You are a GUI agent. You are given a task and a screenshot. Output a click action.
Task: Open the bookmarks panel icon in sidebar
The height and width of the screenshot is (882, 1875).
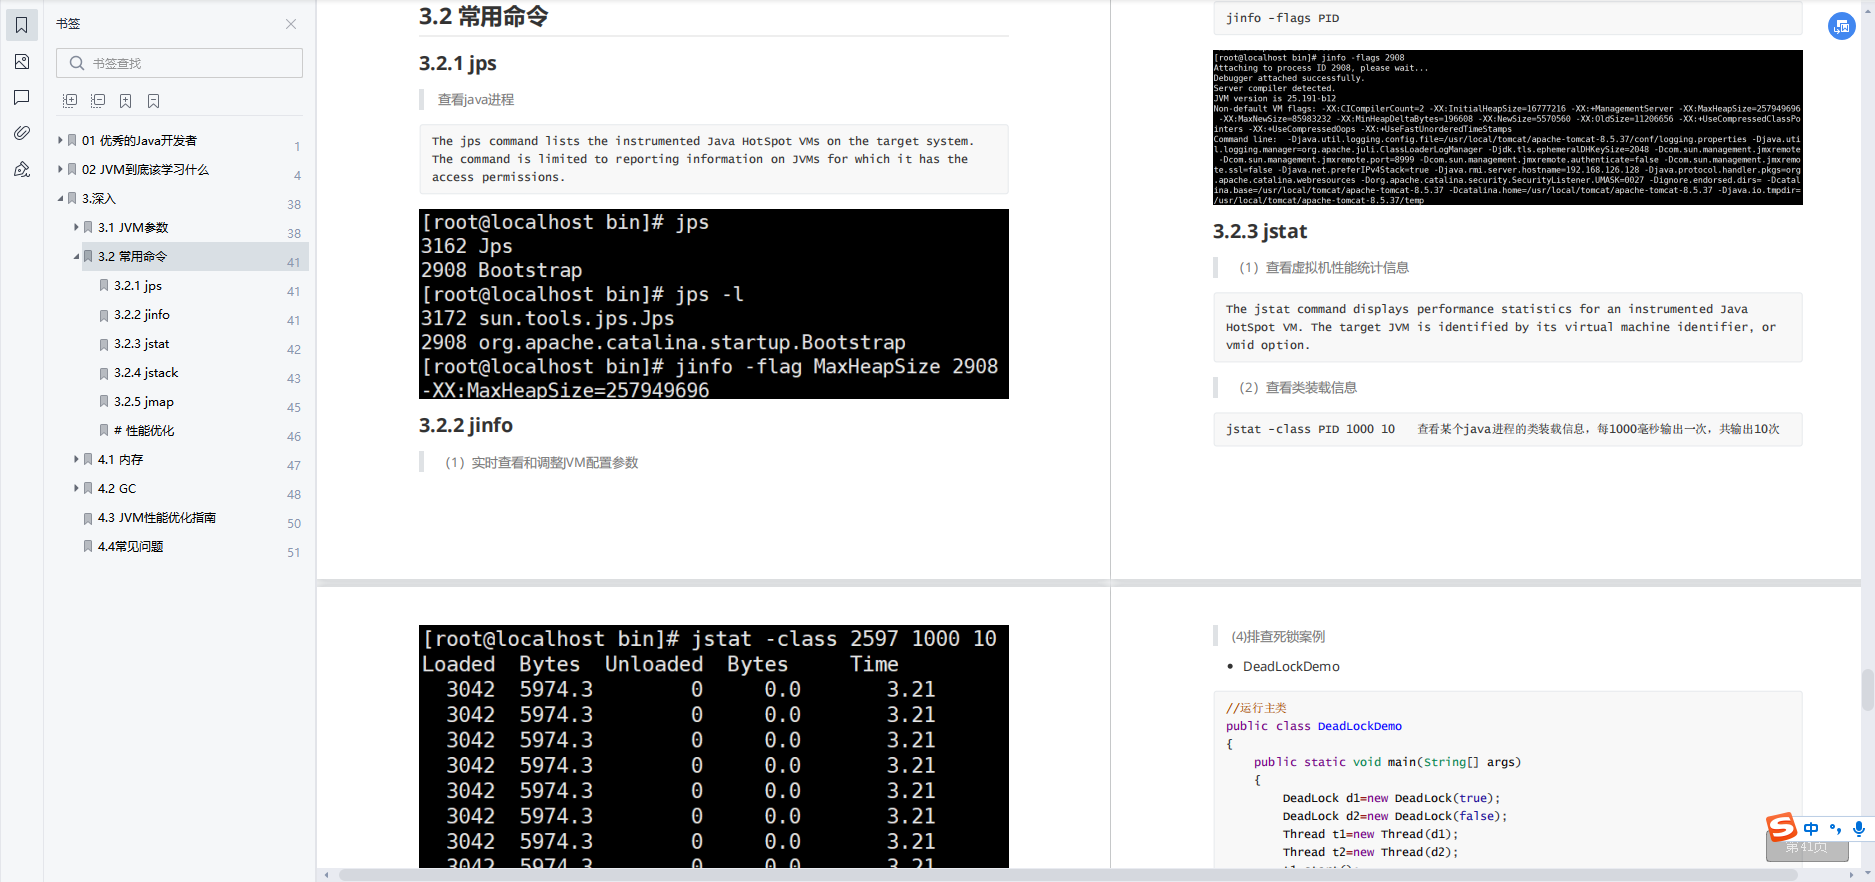tap(21, 25)
